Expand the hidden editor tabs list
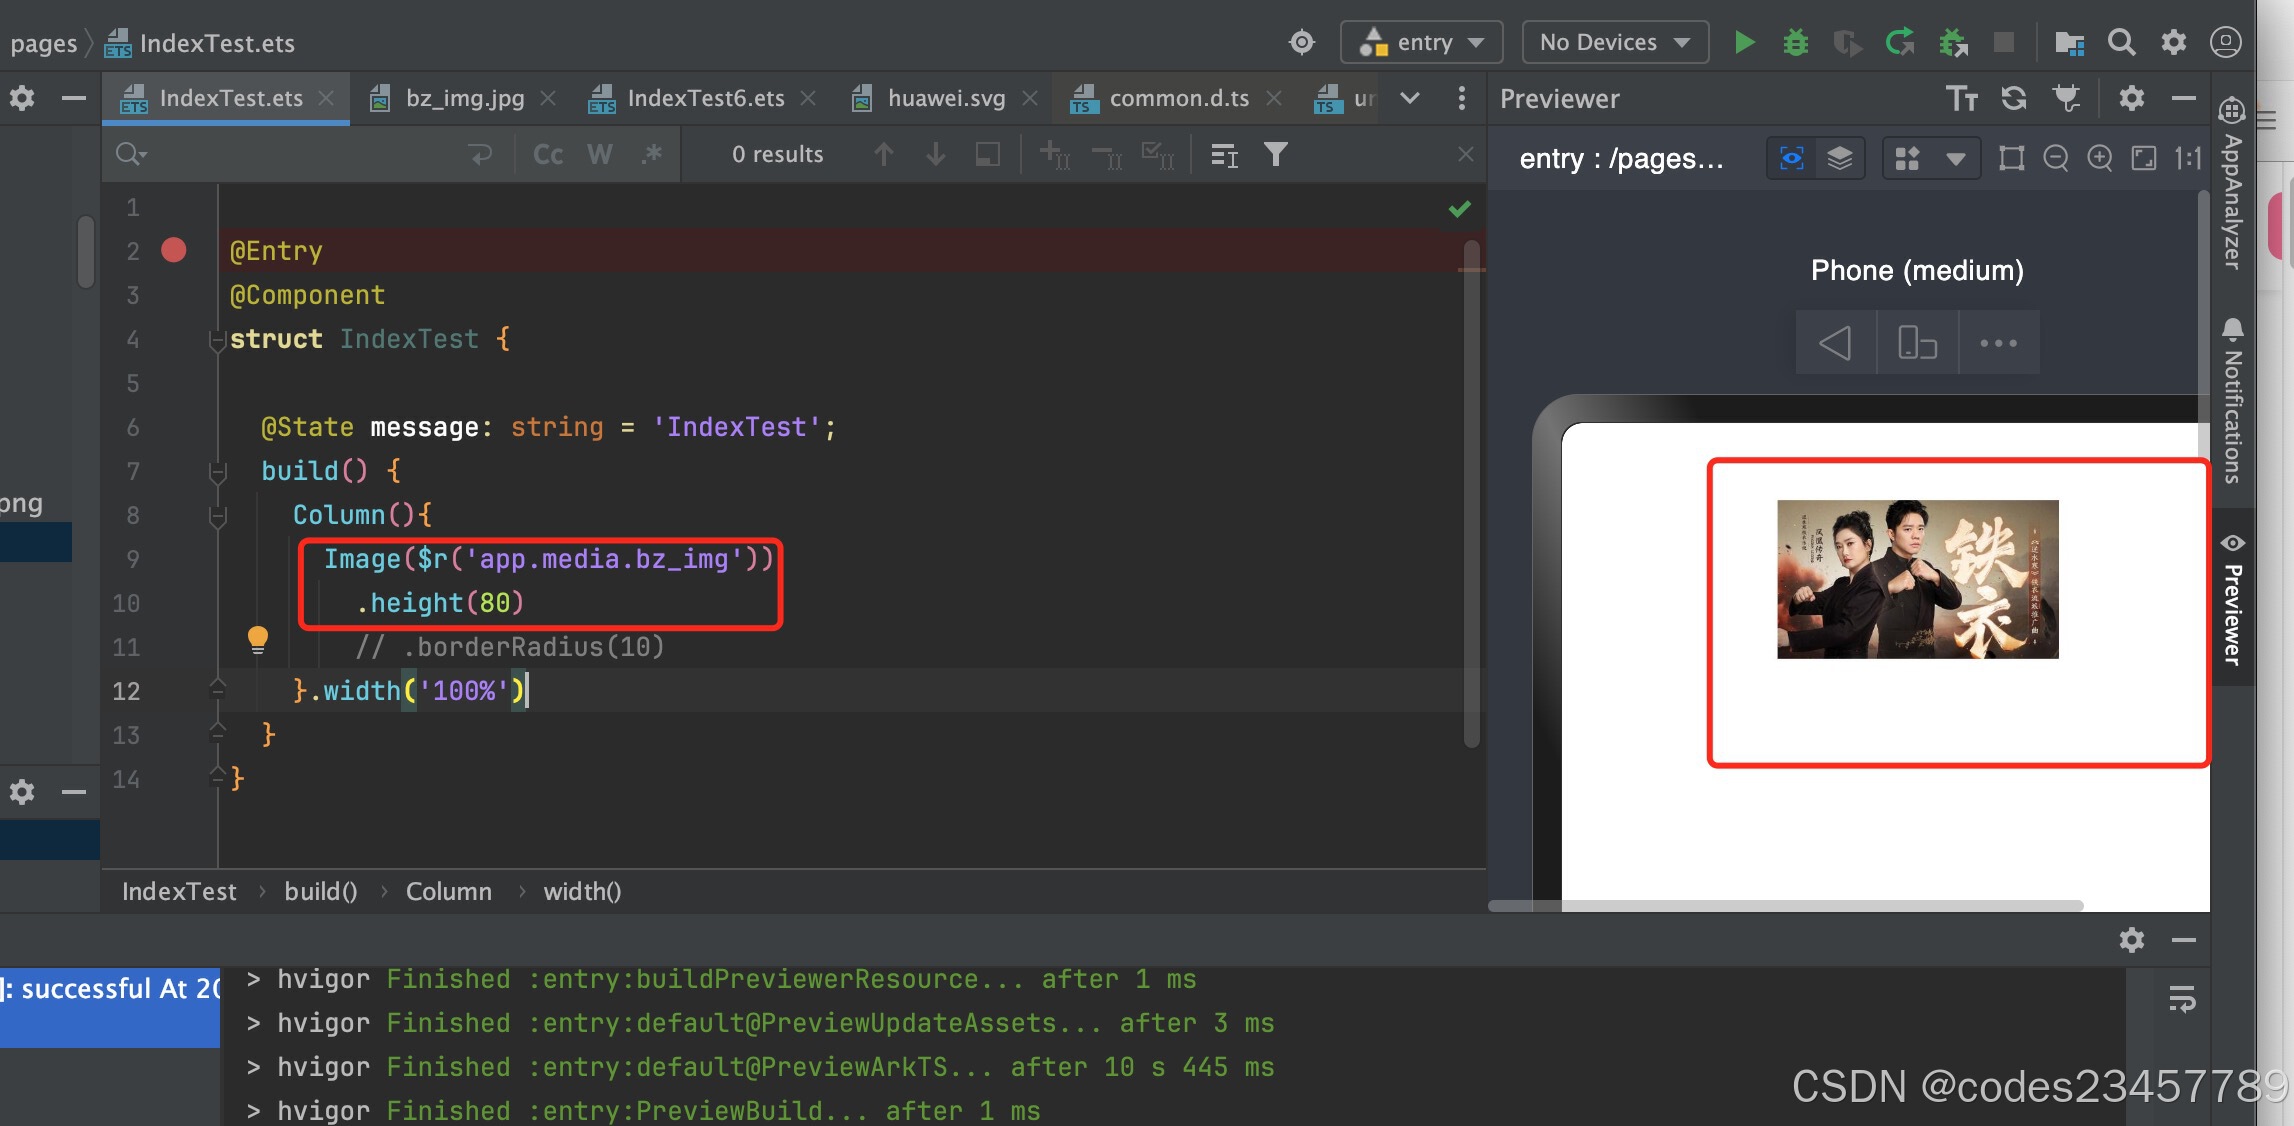This screenshot has width=2294, height=1126. [1409, 98]
